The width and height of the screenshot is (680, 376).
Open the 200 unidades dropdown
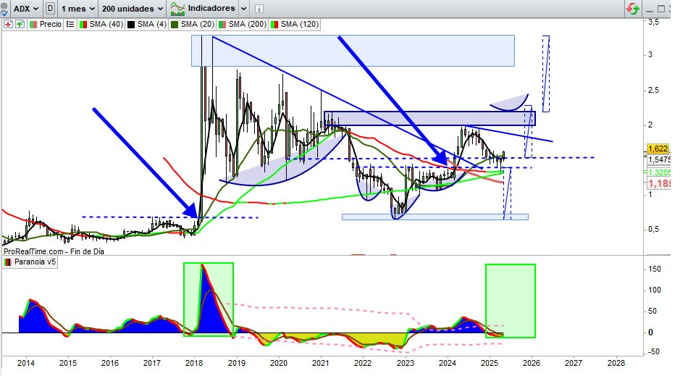point(132,8)
